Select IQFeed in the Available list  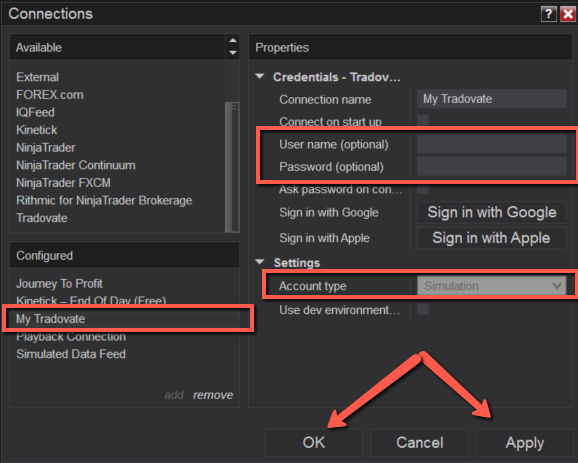pyautogui.click(x=35, y=112)
